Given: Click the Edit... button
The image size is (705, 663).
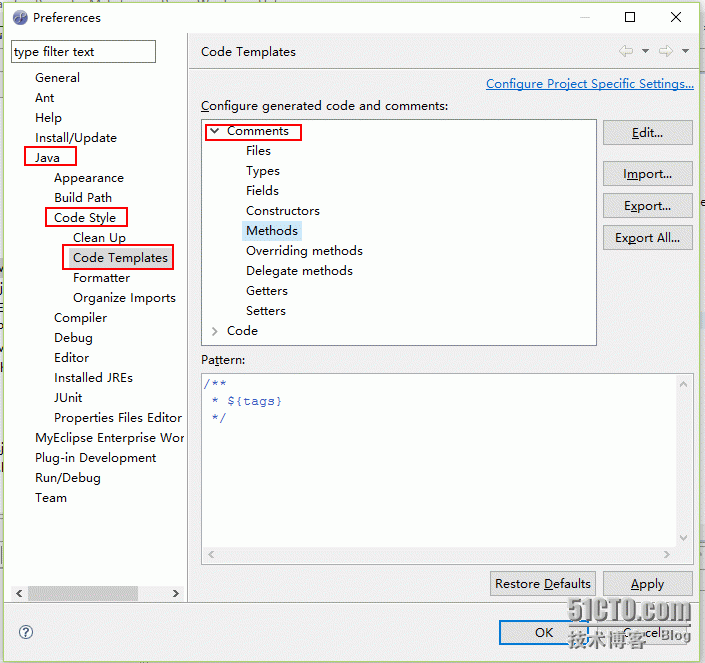Looking at the screenshot, I should click(647, 133).
